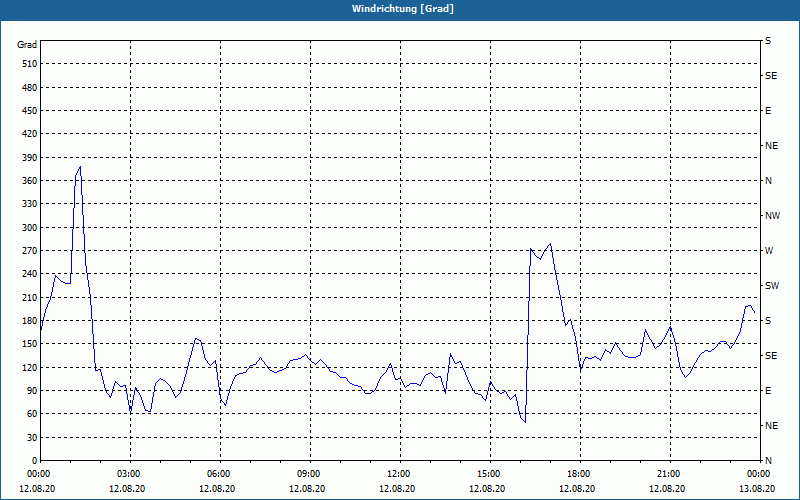Viewport: 800px width, 500px height.
Task: Click the 13.08.20 date label
Action: click(757, 489)
